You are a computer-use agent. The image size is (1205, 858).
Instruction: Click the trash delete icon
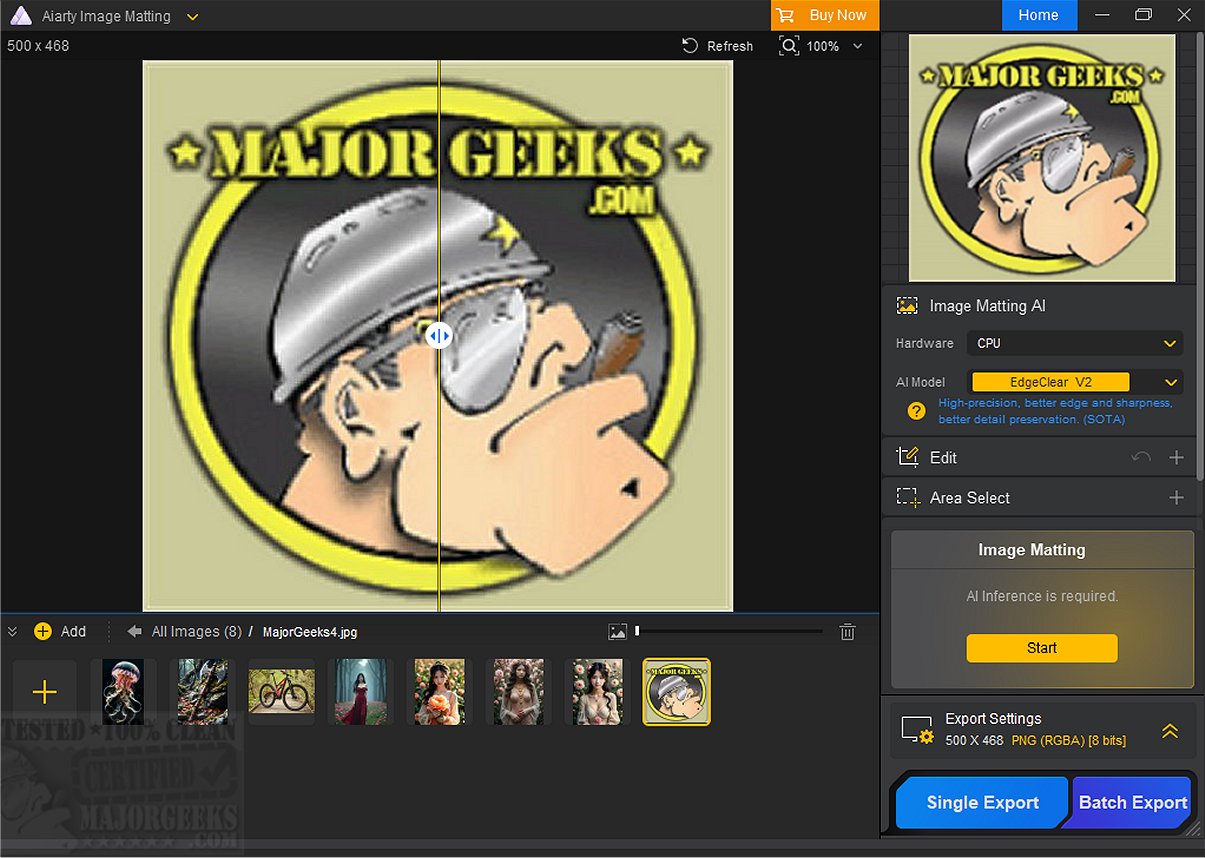click(x=847, y=632)
